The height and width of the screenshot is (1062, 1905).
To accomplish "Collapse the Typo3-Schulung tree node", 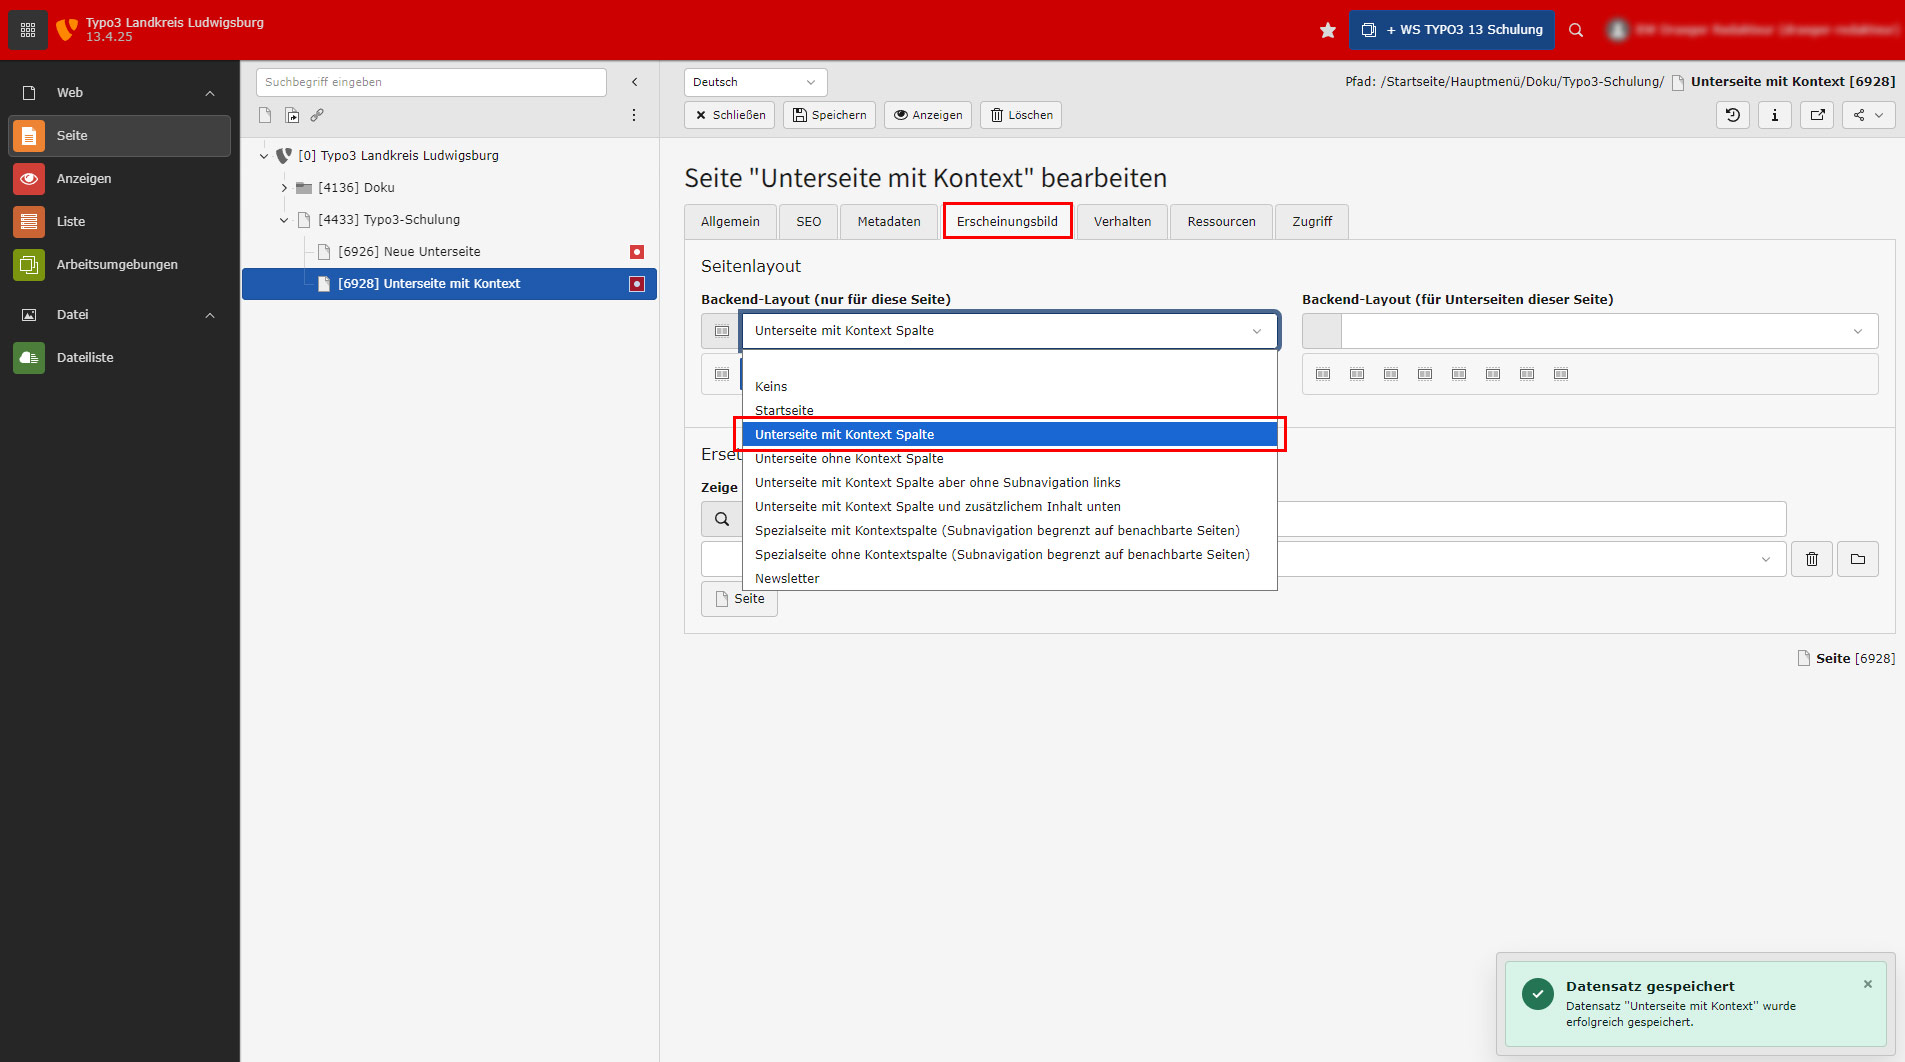I will [284, 220].
